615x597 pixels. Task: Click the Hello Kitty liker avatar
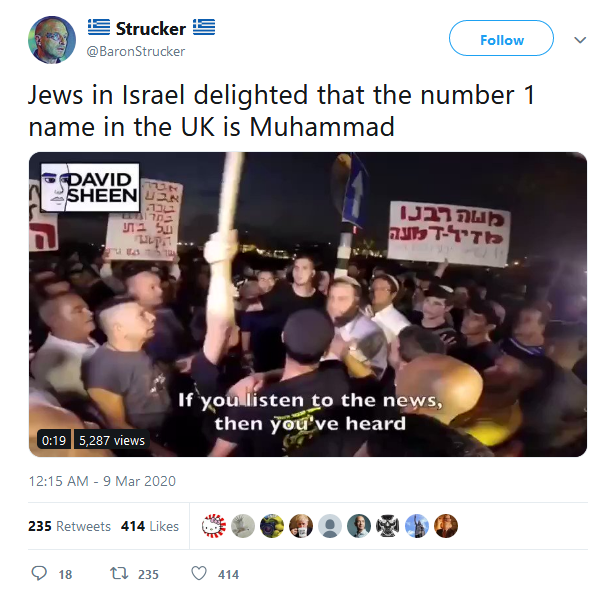[x=214, y=526]
